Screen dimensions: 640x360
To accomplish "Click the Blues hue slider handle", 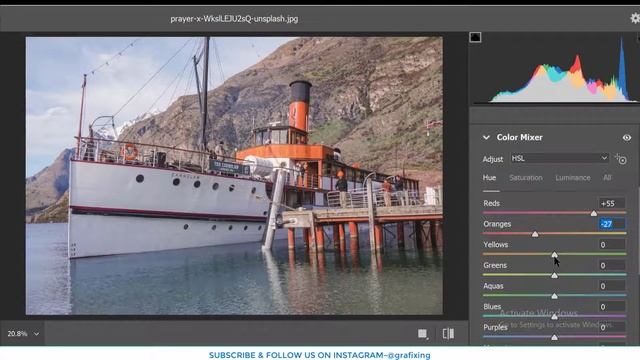I will click(x=554, y=316).
